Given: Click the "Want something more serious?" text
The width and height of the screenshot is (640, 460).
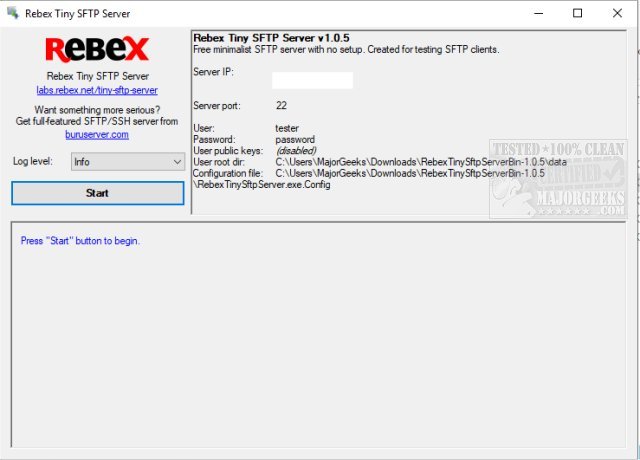Looking at the screenshot, I should [x=97, y=110].
